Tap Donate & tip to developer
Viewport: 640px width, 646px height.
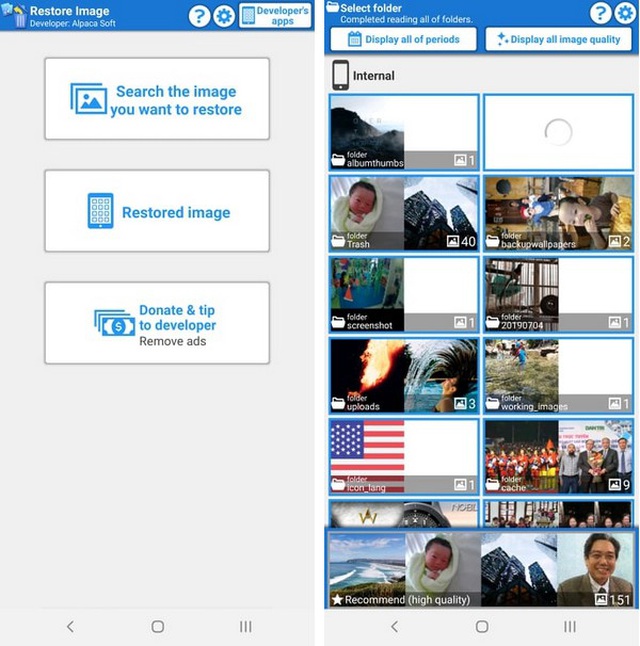(157, 323)
